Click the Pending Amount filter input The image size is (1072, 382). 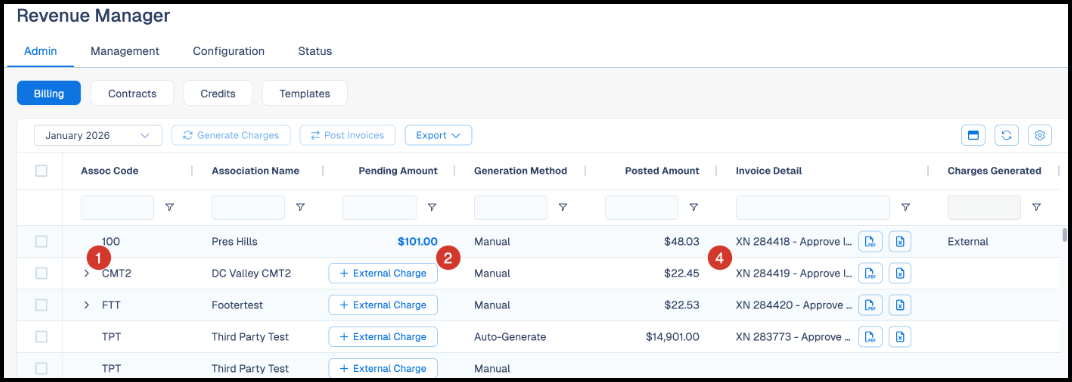[x=379, y=207]
